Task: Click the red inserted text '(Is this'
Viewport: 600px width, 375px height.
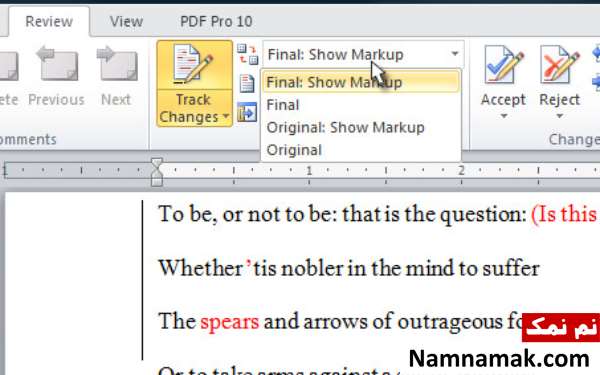Action: [564, 214]
